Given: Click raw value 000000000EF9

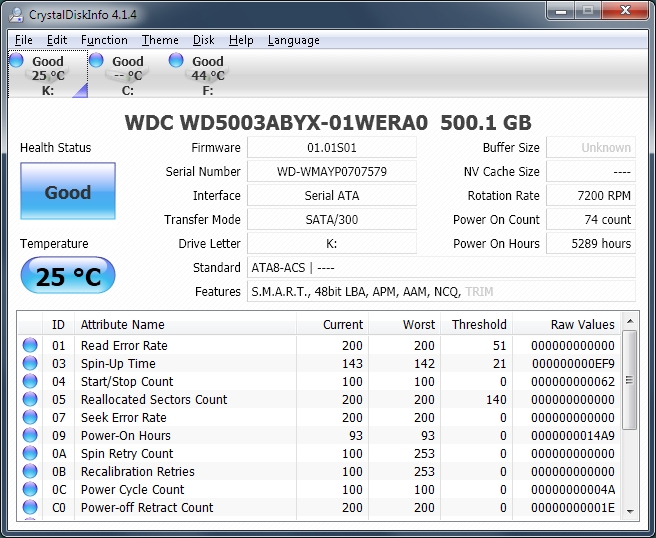Looking at the screenshot, I should coord(573,363).
